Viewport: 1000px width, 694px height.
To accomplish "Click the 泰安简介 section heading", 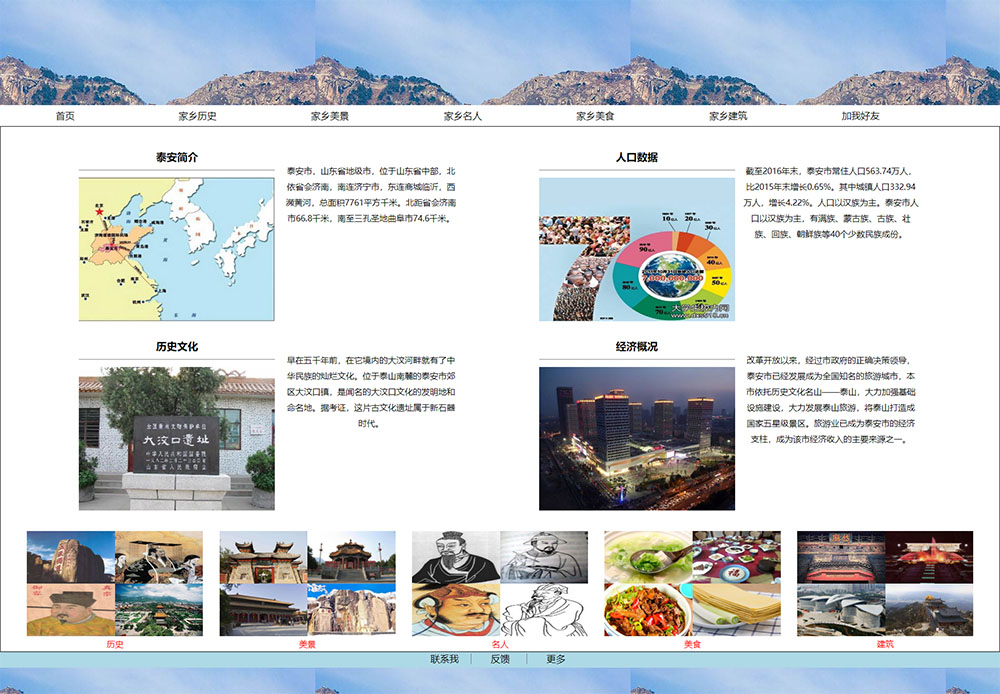I will tap(177, 157).
